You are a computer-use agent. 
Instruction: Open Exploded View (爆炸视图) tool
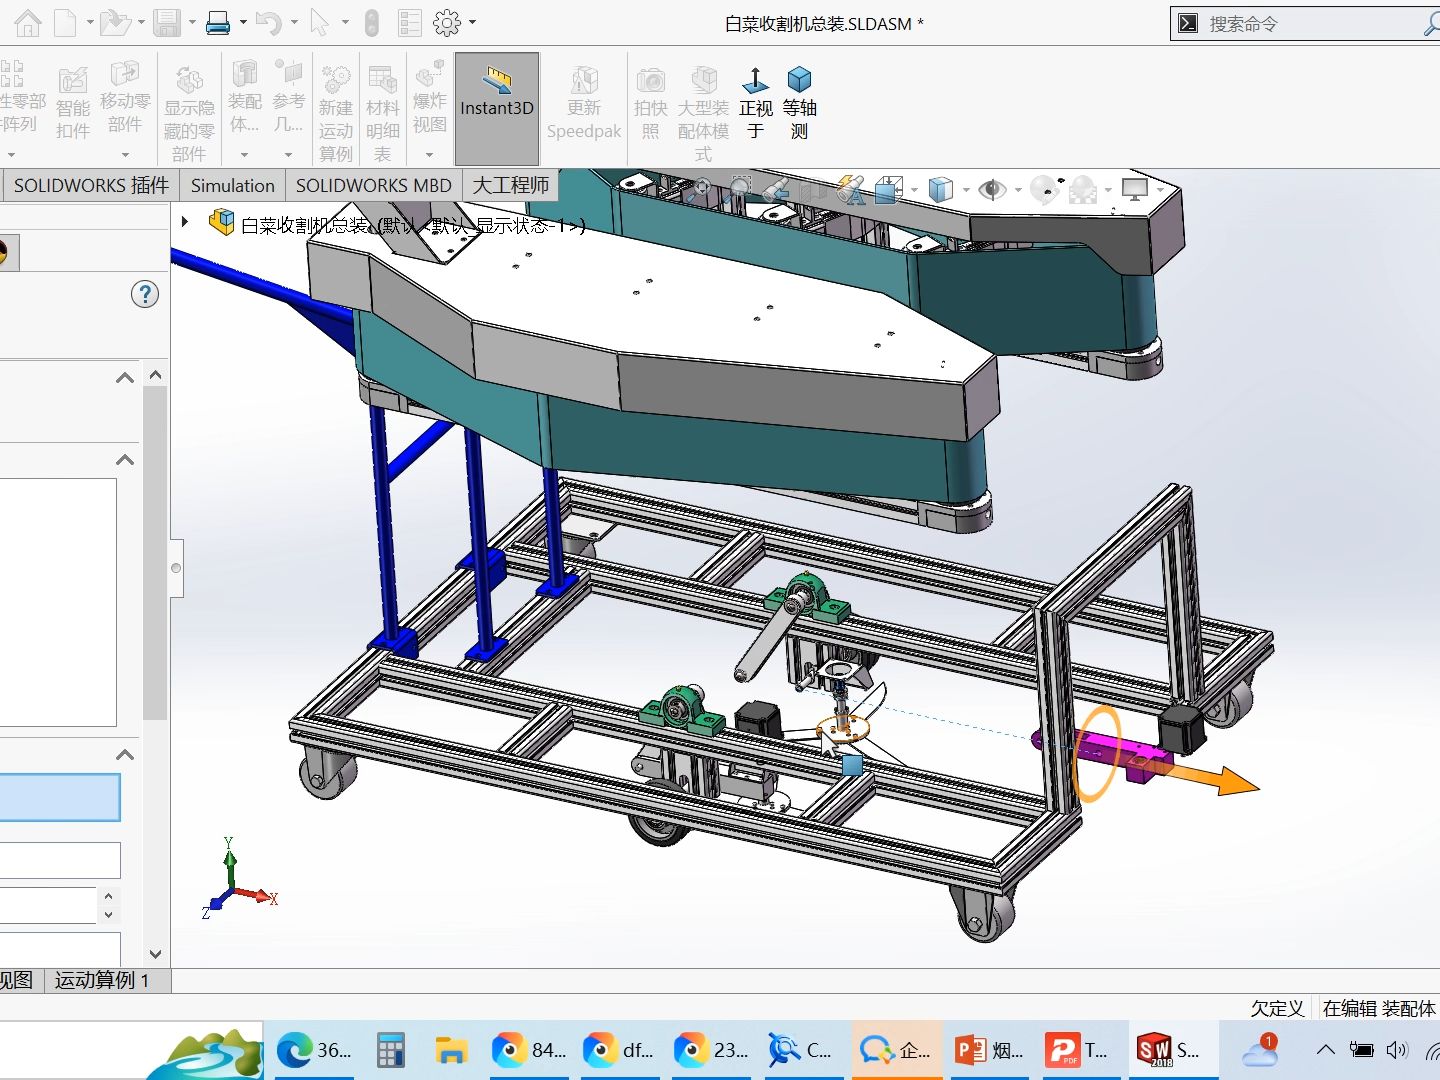430,96
